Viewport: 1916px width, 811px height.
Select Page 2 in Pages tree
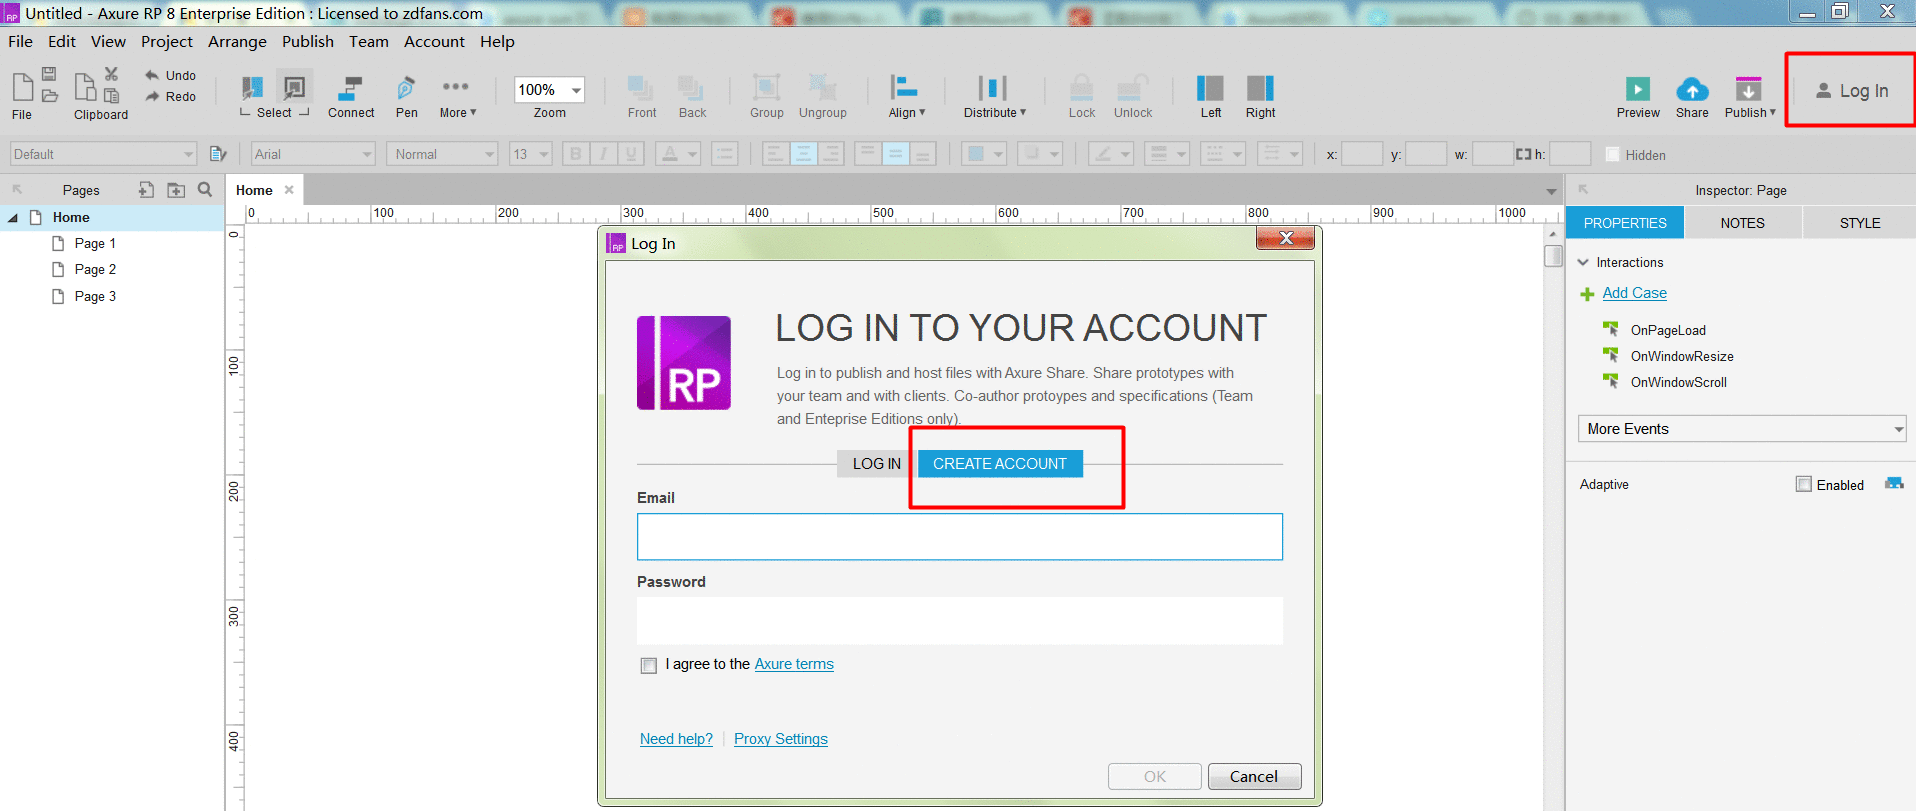[95, 270]
